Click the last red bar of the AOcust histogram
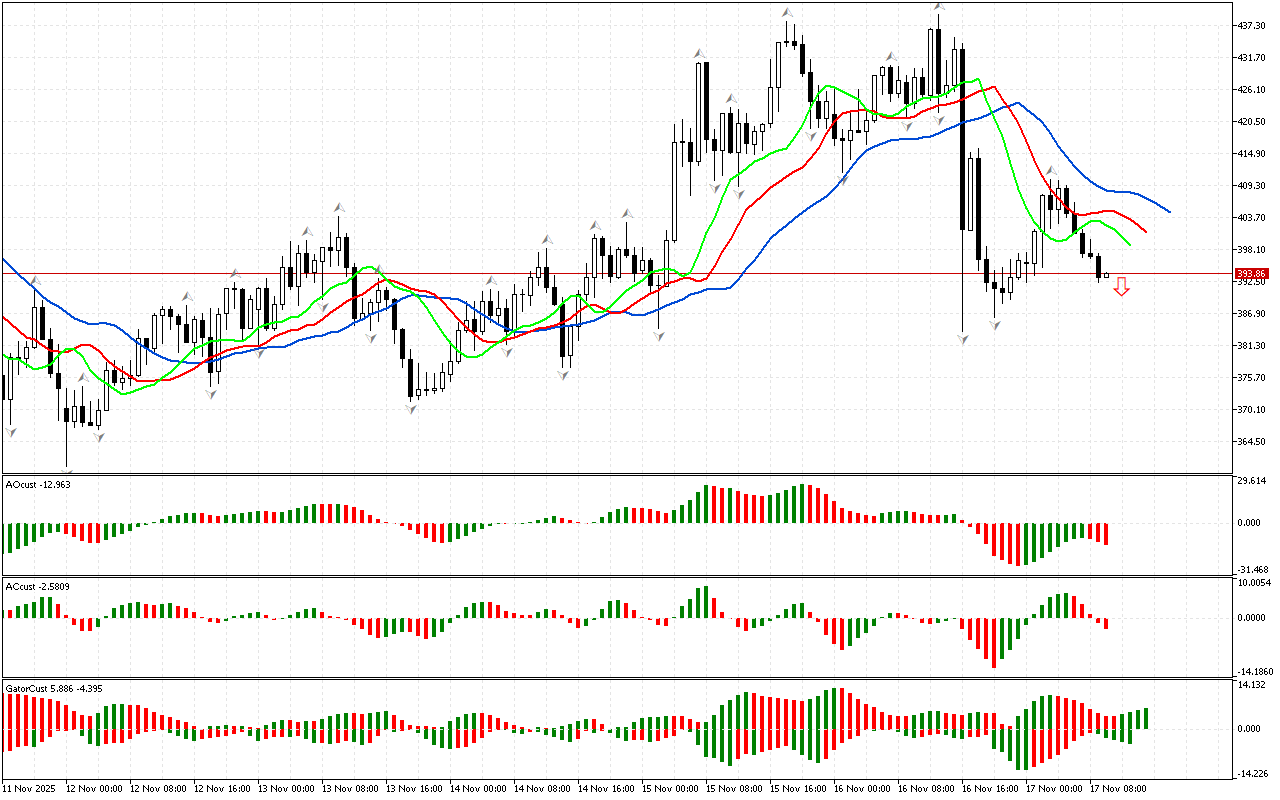This screenshot has width=1280, height=800. tap(1106, 534)
